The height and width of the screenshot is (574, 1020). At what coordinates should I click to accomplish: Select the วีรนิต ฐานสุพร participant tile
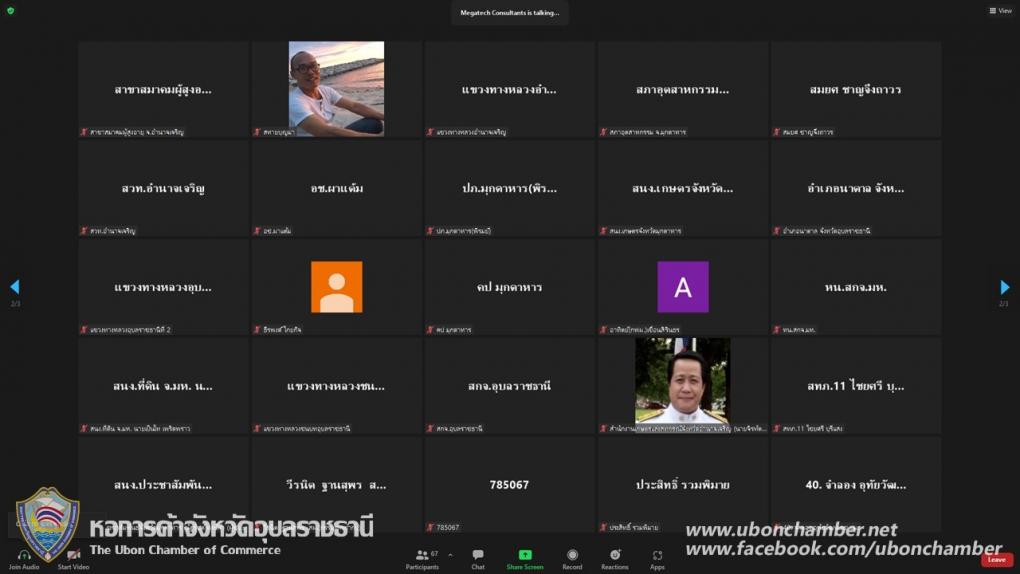pyautogui.click(x=336, y=485)
